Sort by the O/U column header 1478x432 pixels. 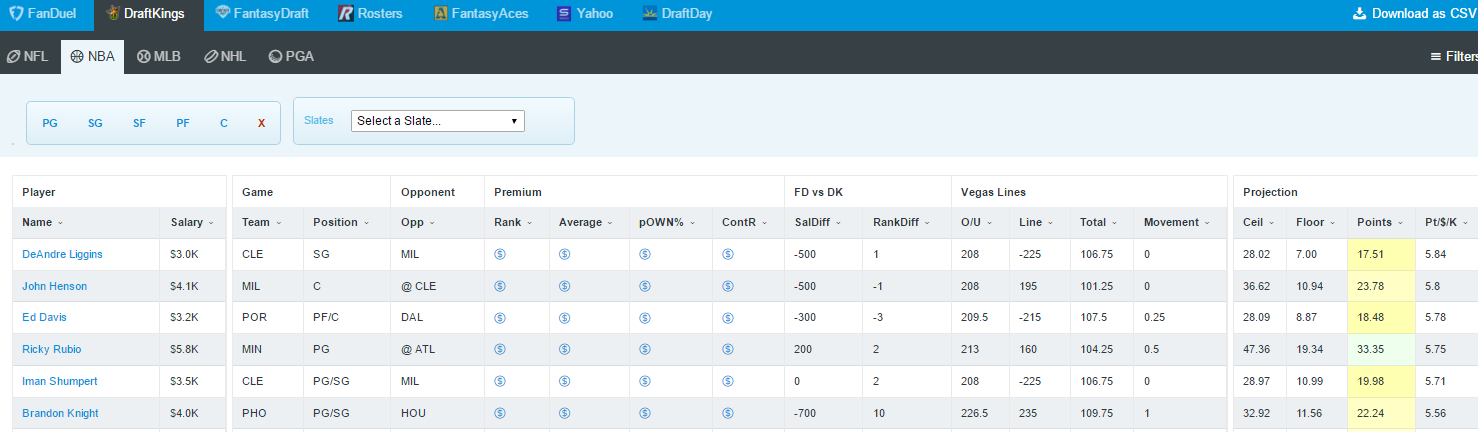click(x=978, y=222)
